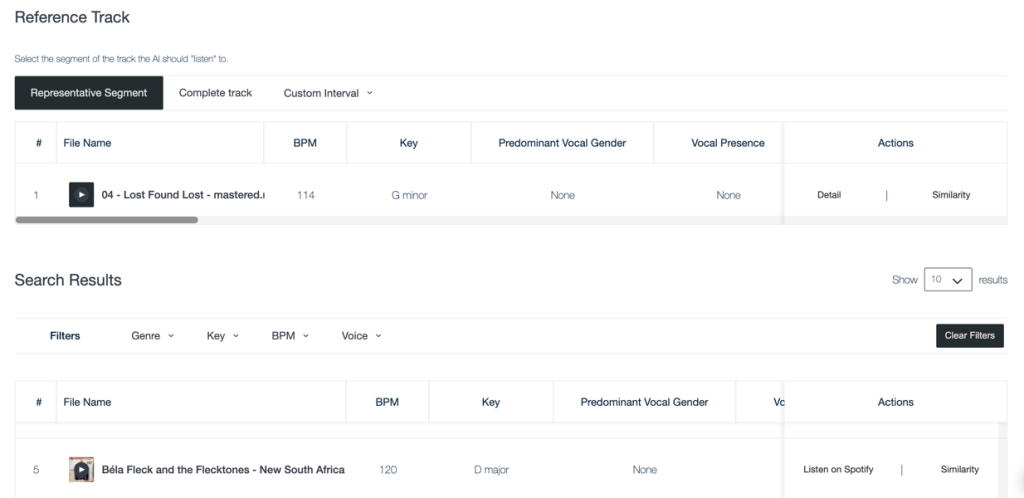Expand the Genre filter dropdown
Viewport: 1024px width, 498px height.
(x=152, y=336)
